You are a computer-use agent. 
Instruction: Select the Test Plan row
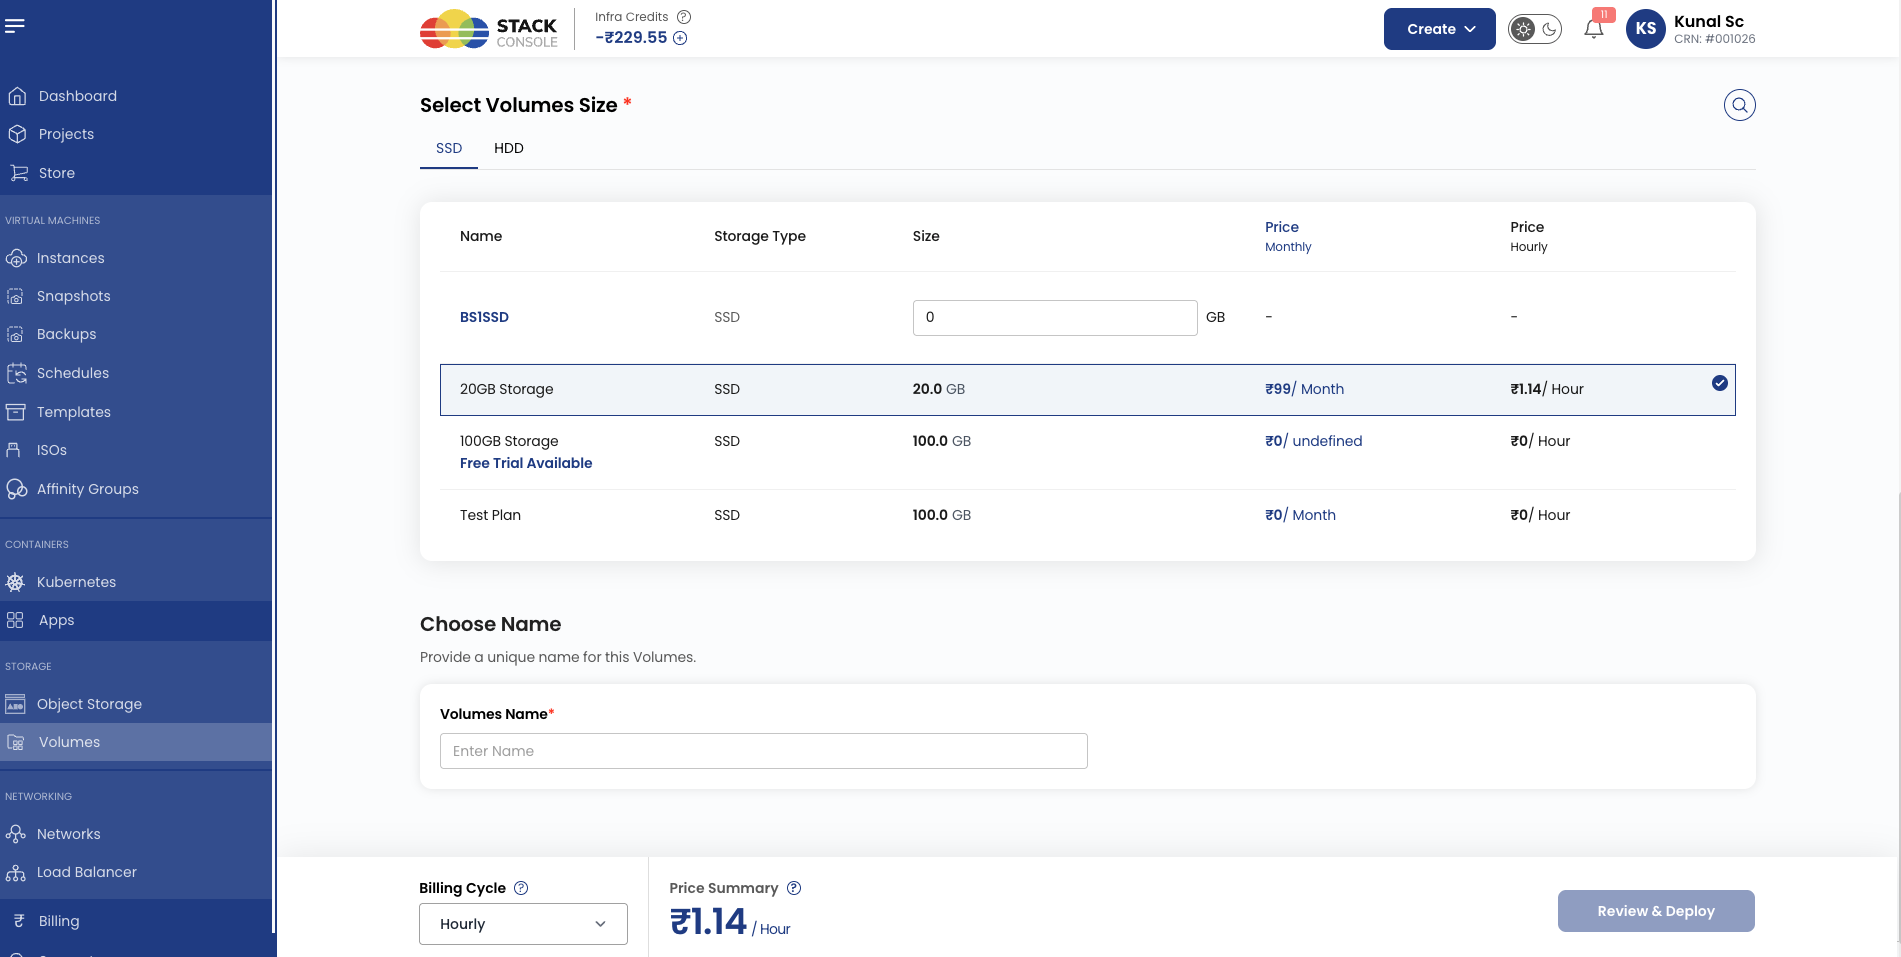[x=1088, y=515]
